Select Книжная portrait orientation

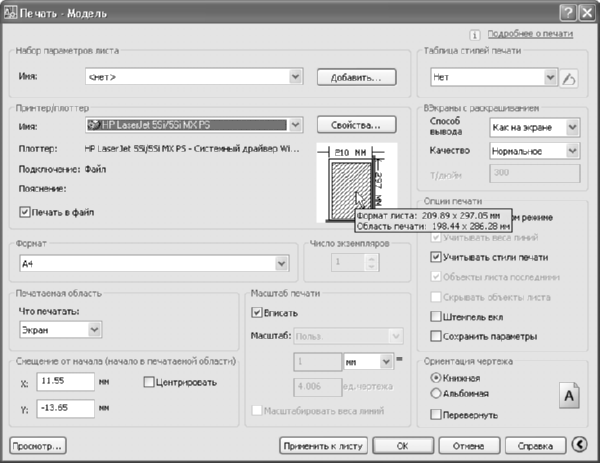click(x=436, y=378)
